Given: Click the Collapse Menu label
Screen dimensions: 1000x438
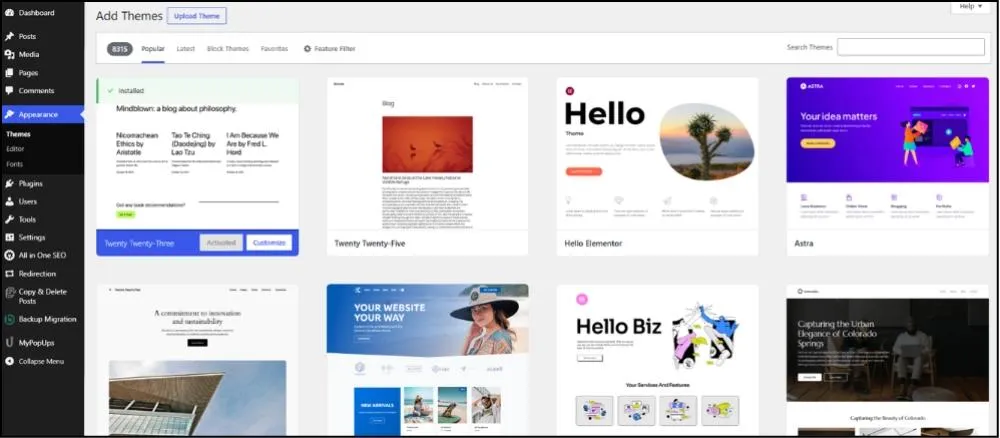Looking at the screenshot, I should coord(41,361).
